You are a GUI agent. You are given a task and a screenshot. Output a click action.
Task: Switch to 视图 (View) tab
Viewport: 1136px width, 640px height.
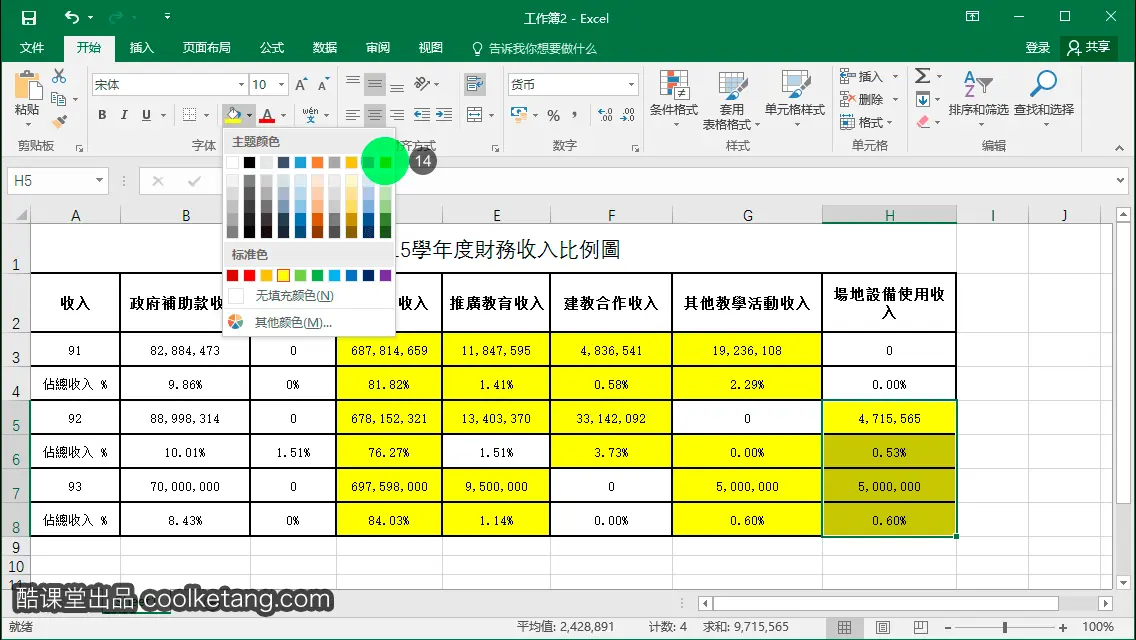tap(430, 48)
